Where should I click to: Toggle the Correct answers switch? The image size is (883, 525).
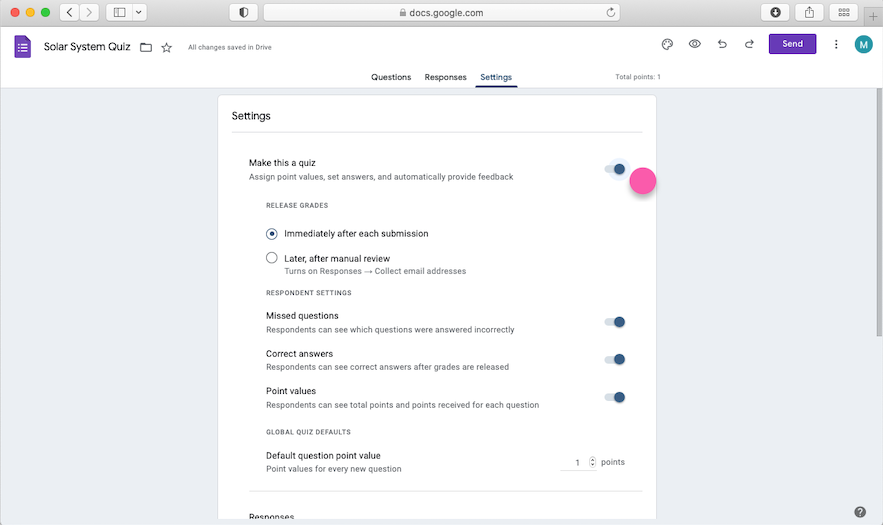pos(615,359)
